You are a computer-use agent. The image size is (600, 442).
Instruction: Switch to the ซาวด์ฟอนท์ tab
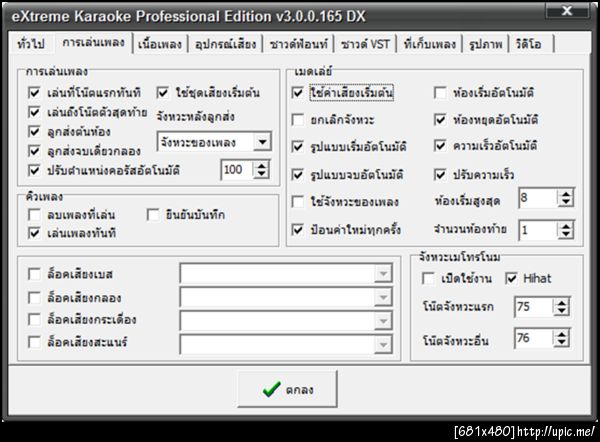point(298,44)
